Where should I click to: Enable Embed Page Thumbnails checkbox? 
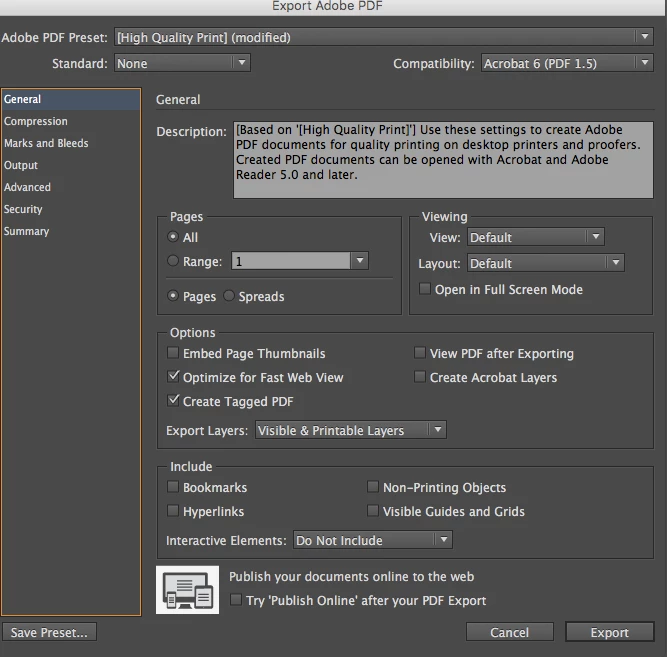click(x=173, y=353)
